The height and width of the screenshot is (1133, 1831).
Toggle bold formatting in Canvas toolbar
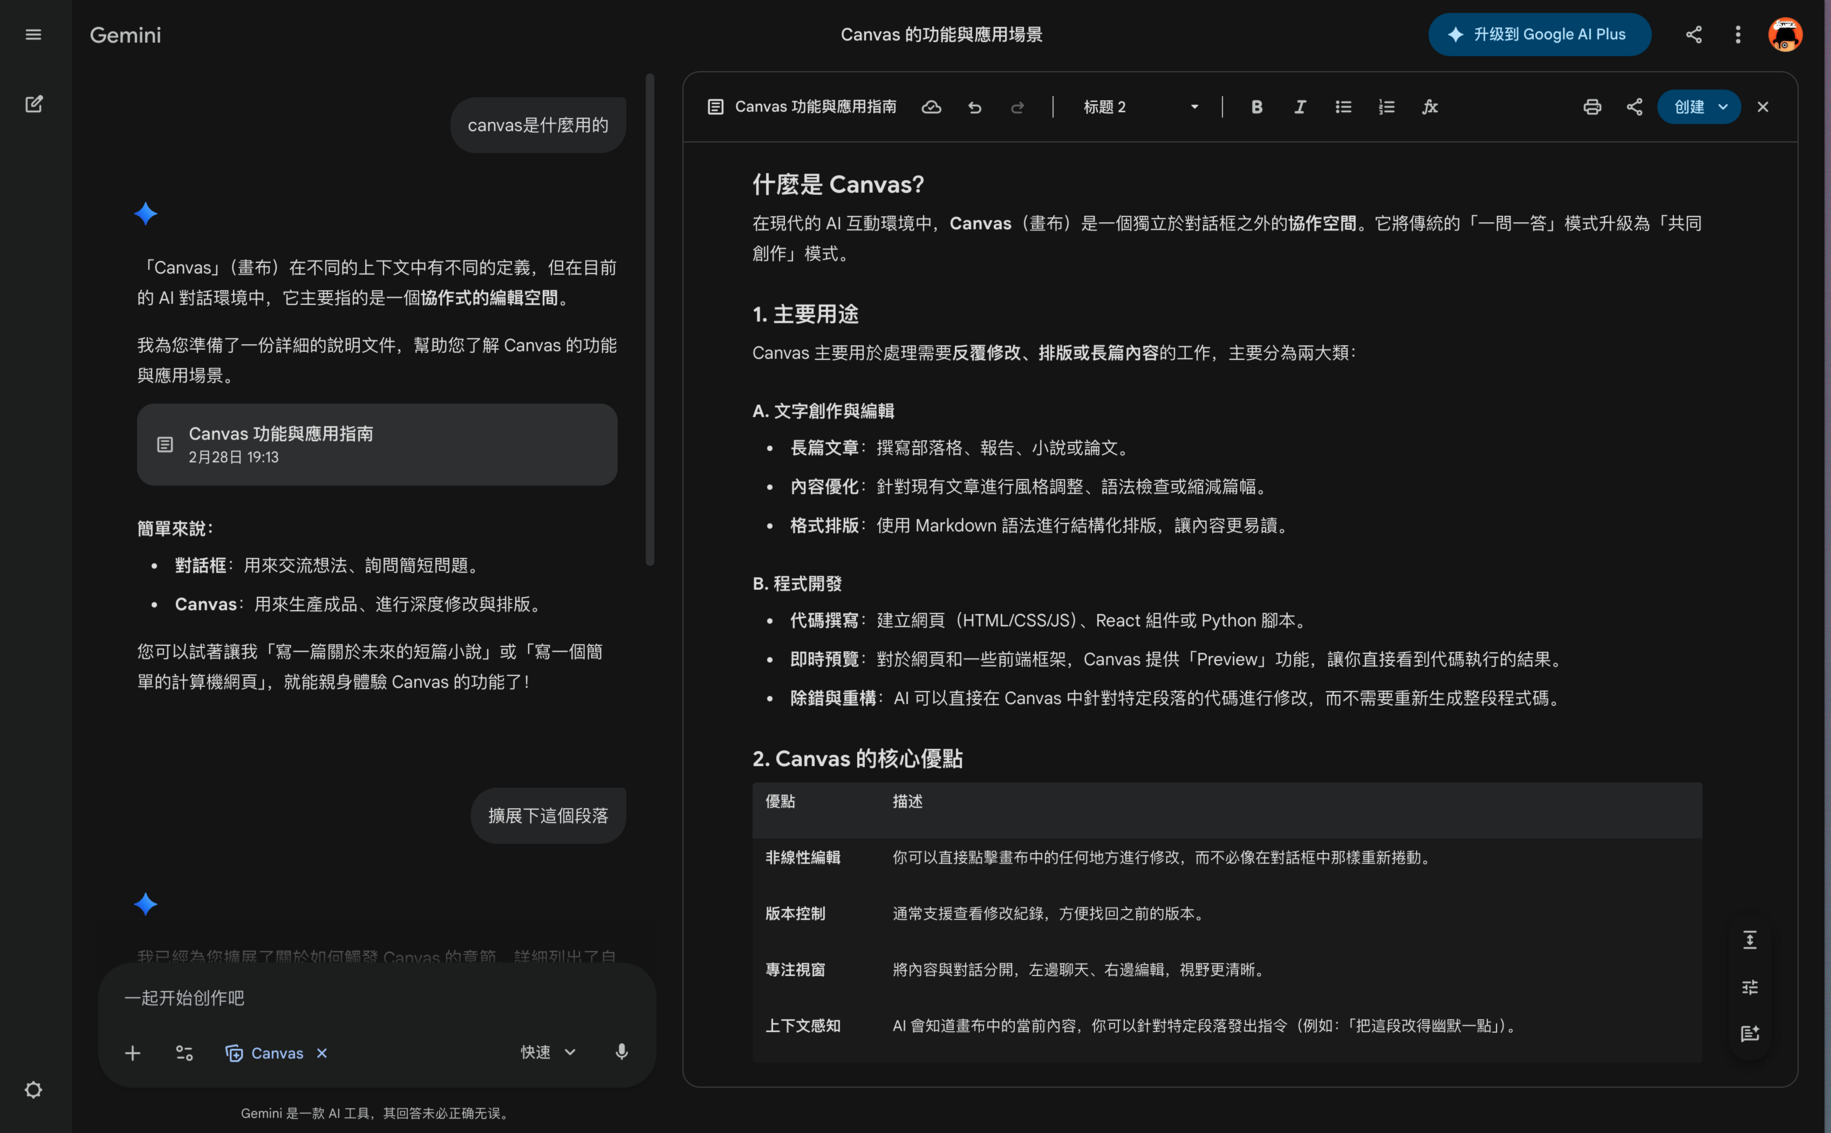coord(1256,107)
